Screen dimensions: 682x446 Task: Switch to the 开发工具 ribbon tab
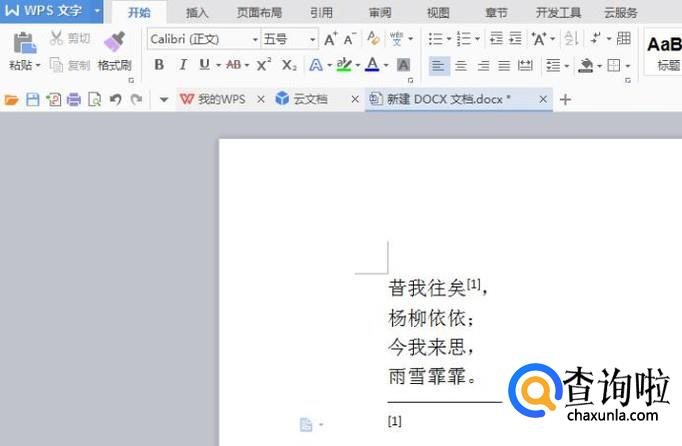click(x=558, y=13)
